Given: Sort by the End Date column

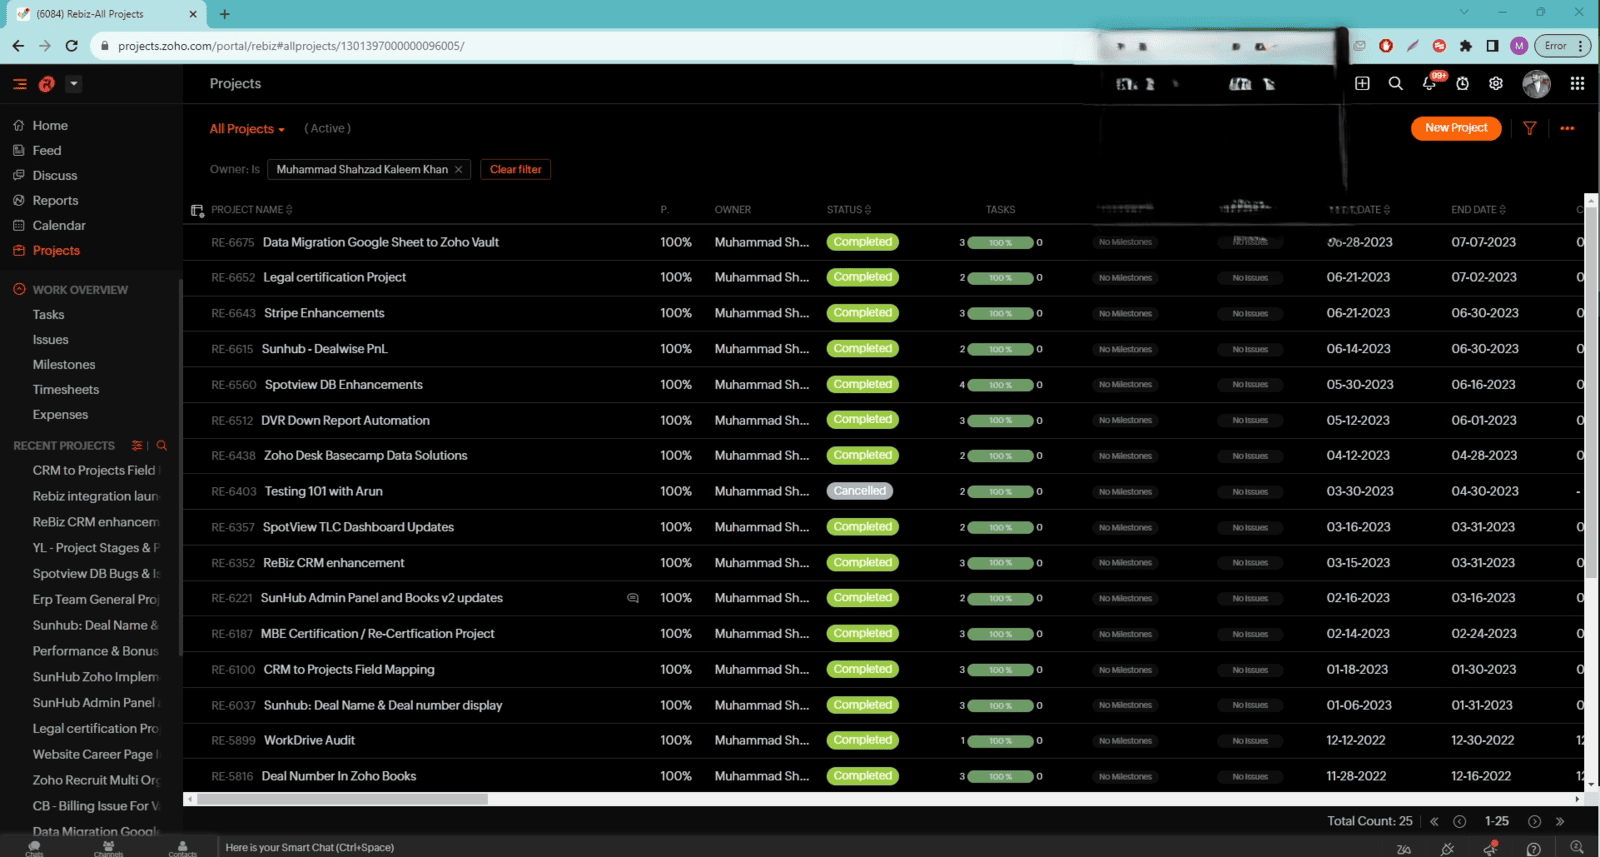Looking at the screenshot, I should point(1478,210).
